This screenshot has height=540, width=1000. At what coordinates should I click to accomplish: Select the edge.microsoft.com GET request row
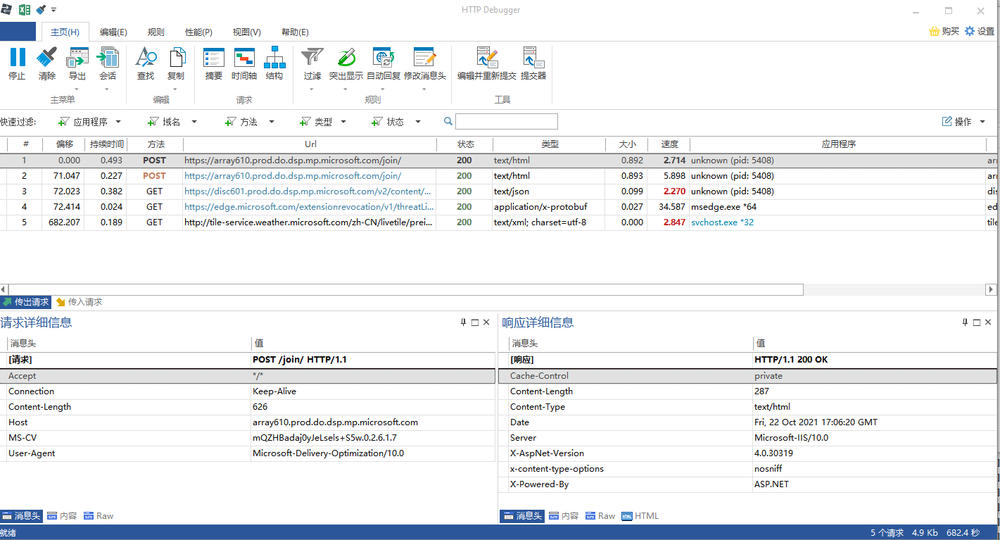click(310, 207)
